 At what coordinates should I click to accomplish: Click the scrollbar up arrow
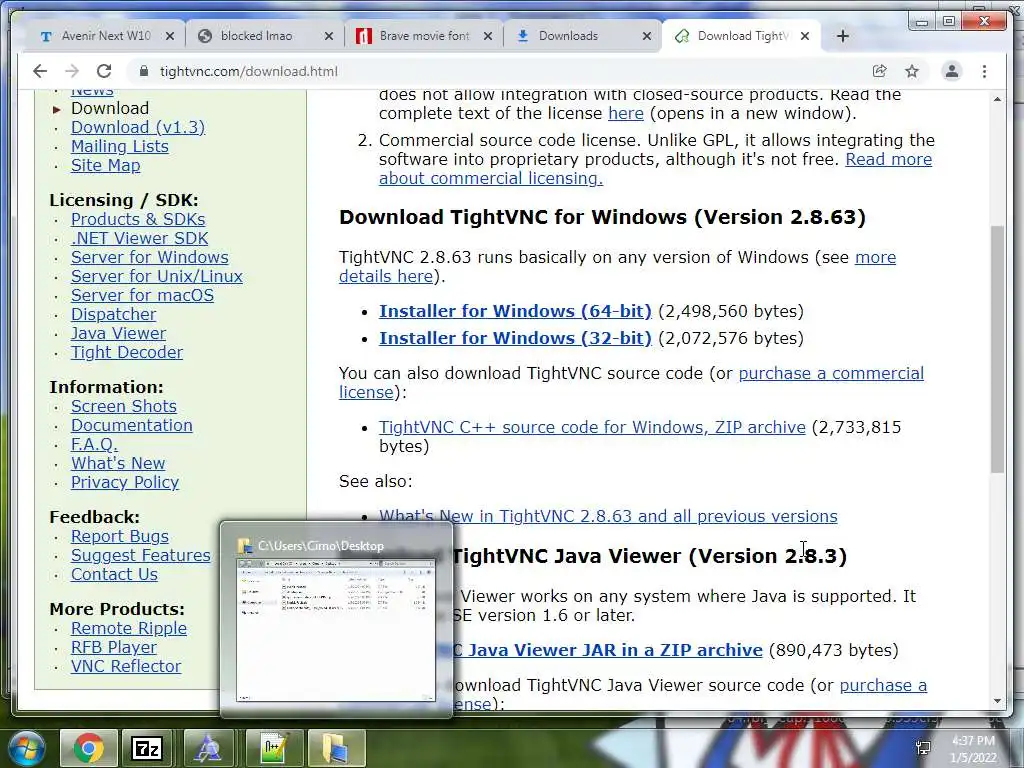997,99
